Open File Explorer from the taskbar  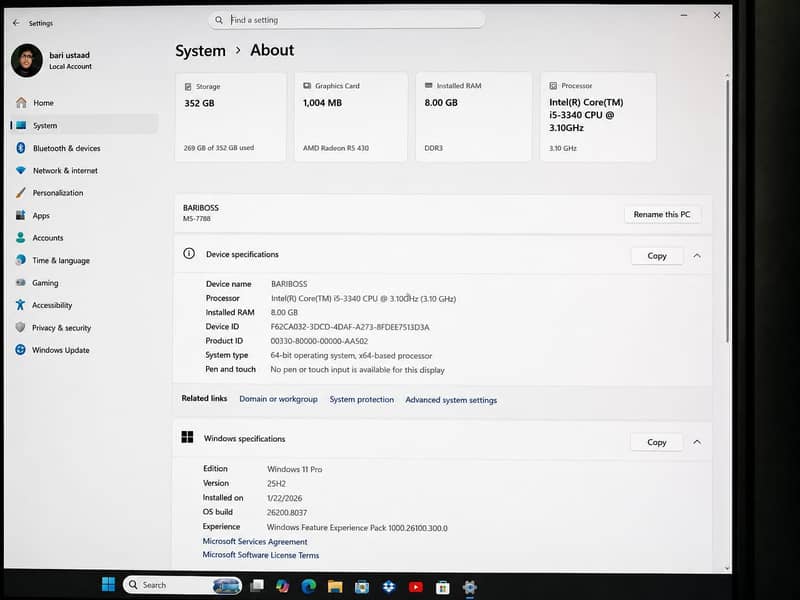(x=335, y=587)
